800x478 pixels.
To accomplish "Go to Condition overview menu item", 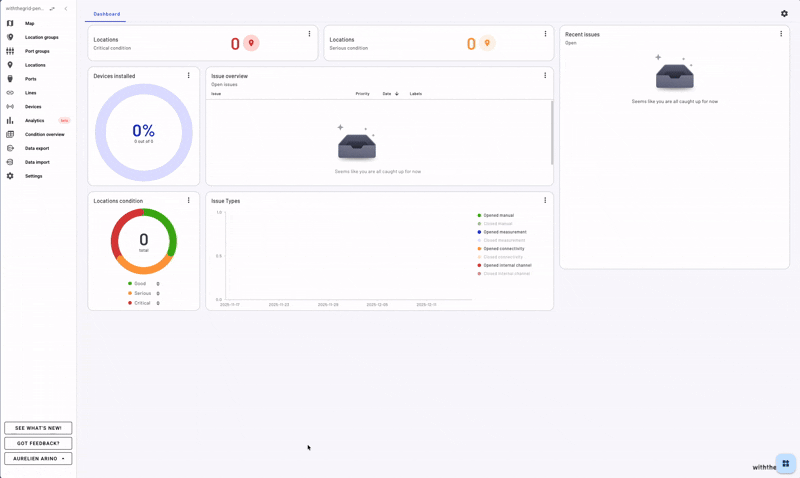I will click(x=44, y=134).
